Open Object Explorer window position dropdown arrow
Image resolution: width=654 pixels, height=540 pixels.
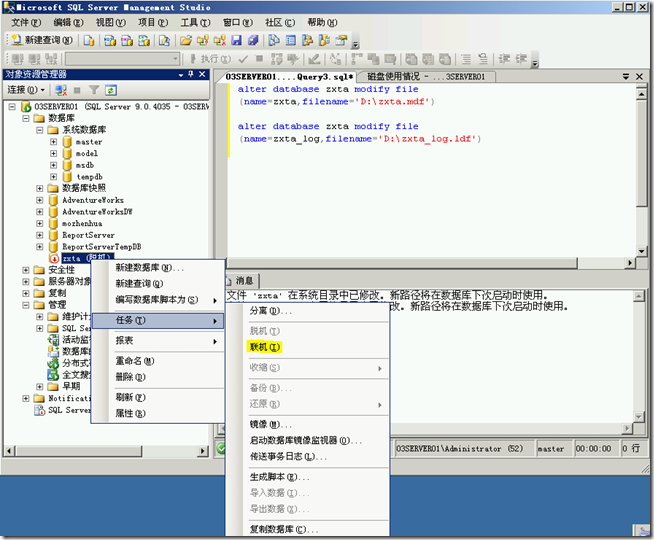click(181, 74)
